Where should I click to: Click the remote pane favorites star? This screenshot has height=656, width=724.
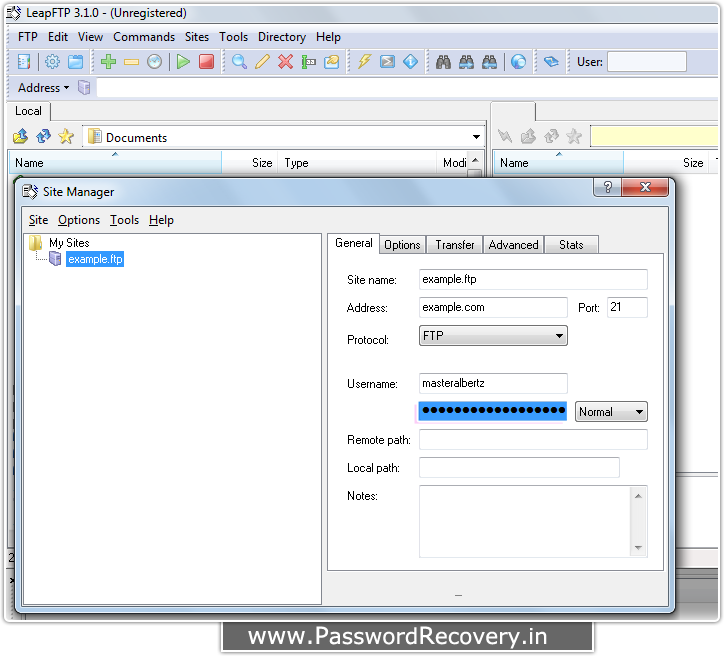[574, 136]
